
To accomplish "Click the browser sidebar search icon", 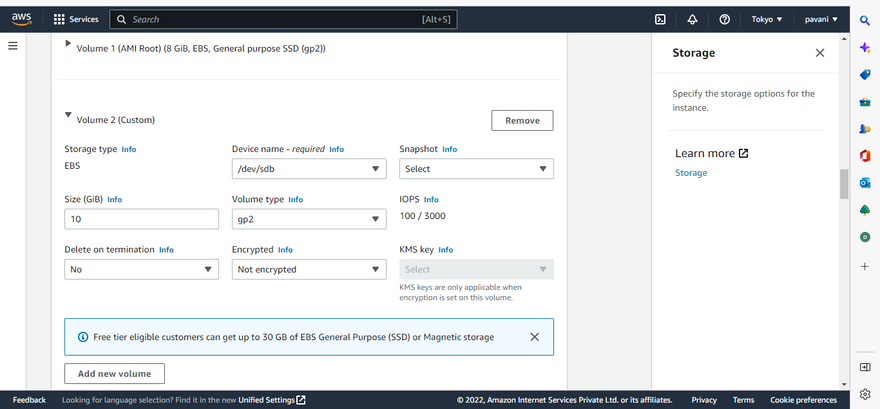I will 864,20.
